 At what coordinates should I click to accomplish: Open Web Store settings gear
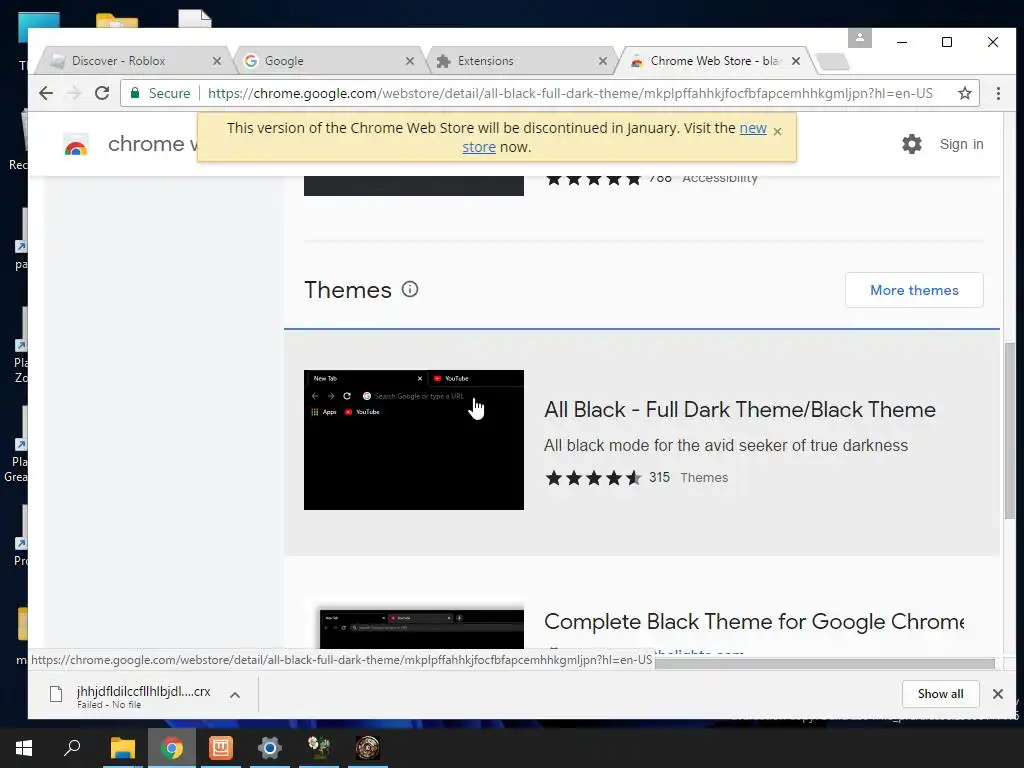(x=912, y=144)
